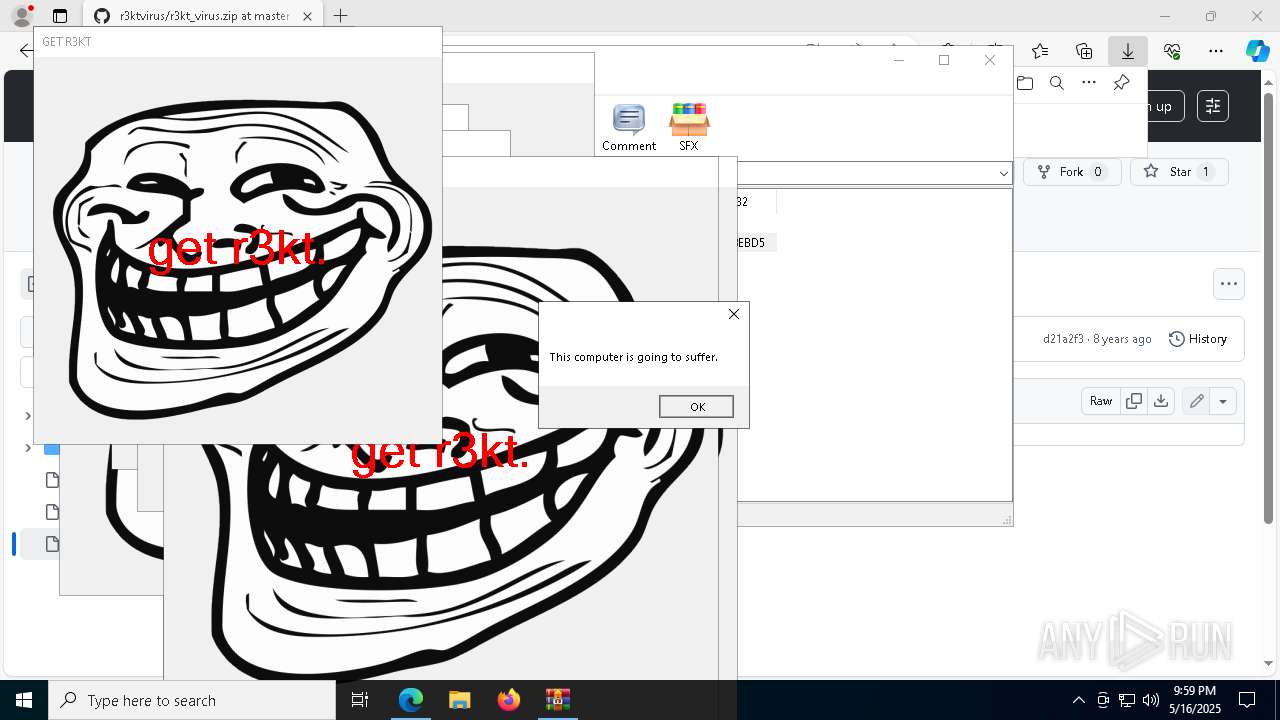Go back in the Edge browser

pyautogui.click(x=26, y=51)
